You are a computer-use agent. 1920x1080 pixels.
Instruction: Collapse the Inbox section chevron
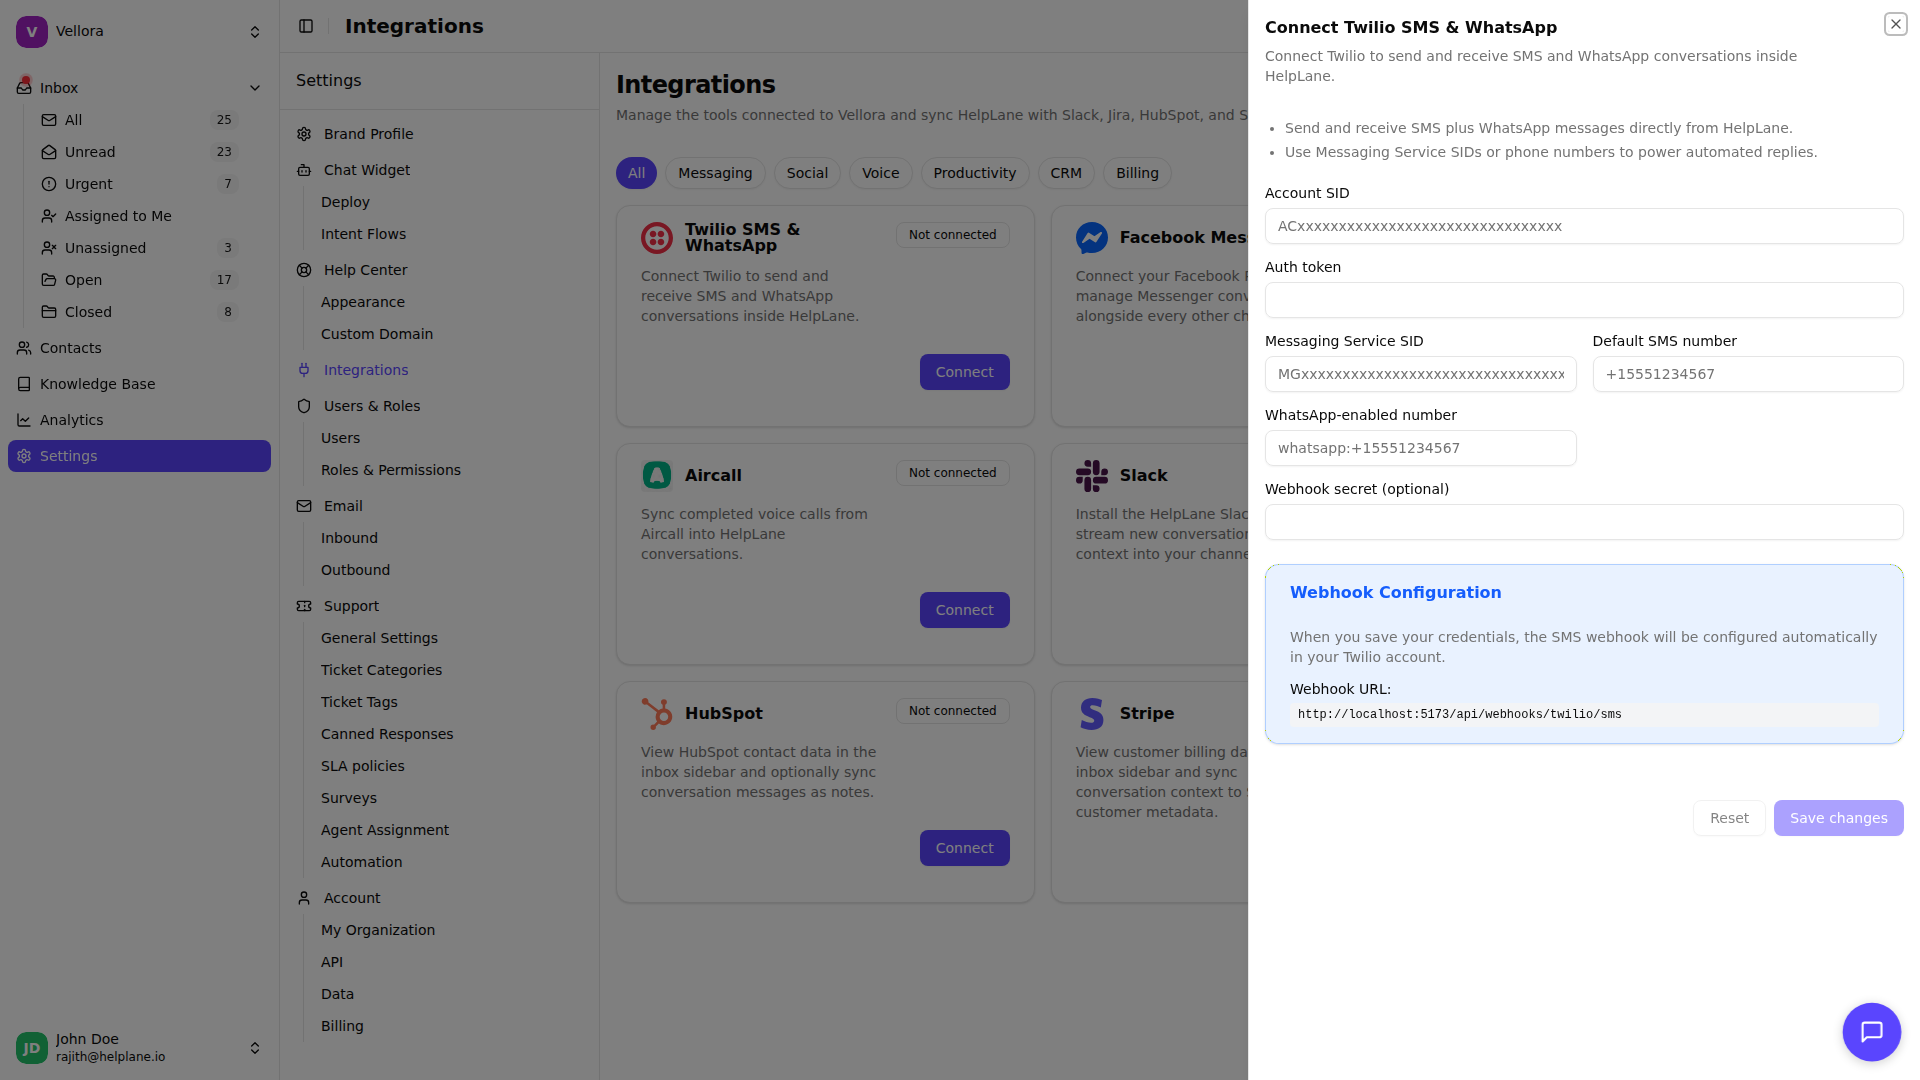[x=255, y=88]
